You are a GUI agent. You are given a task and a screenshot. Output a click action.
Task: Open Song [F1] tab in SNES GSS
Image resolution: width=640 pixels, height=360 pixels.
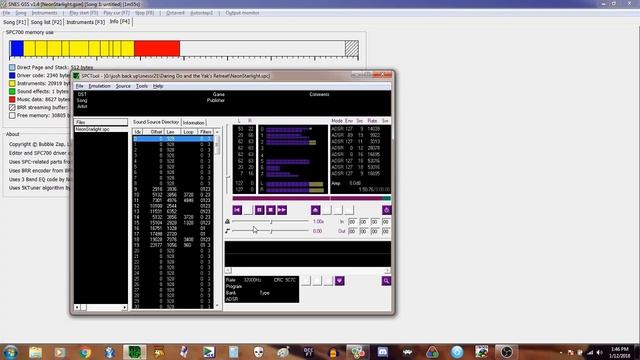(15, 22)
